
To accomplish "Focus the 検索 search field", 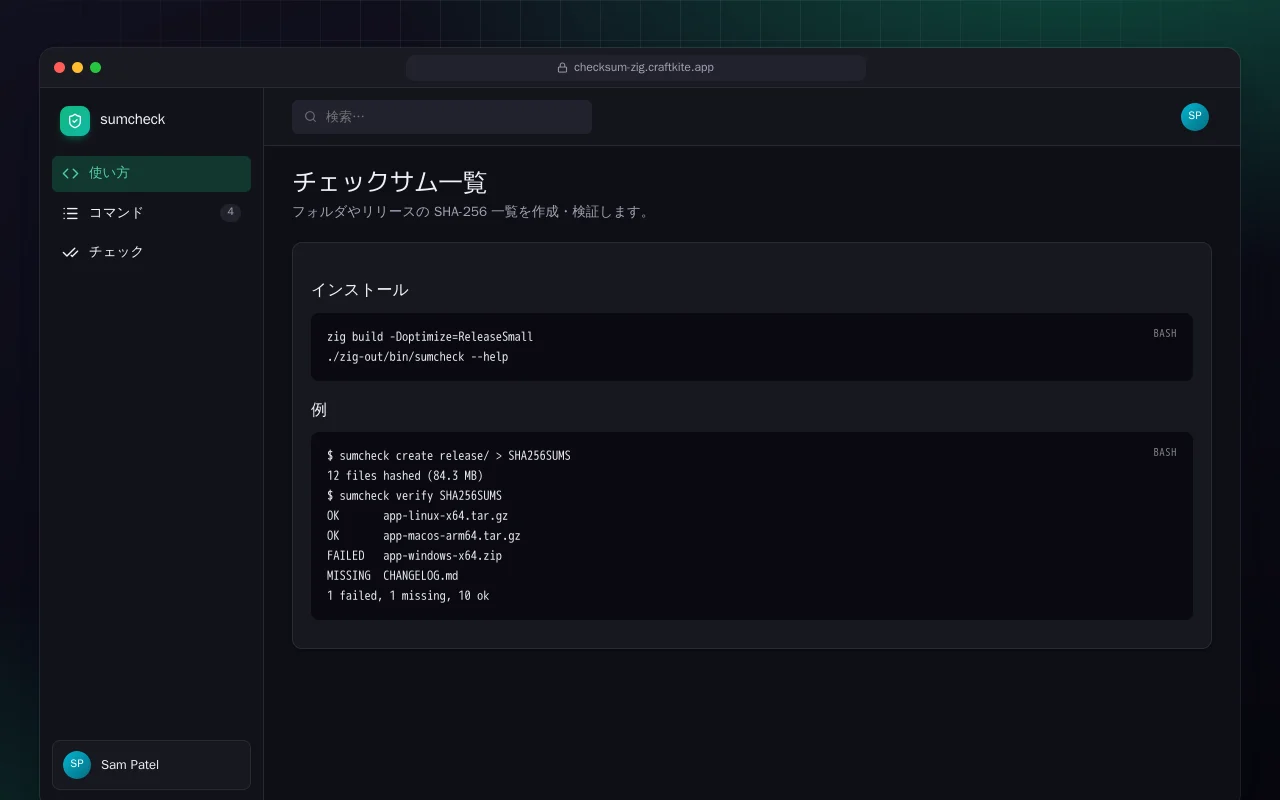I will pyautogui.click(x=442, y=117).
